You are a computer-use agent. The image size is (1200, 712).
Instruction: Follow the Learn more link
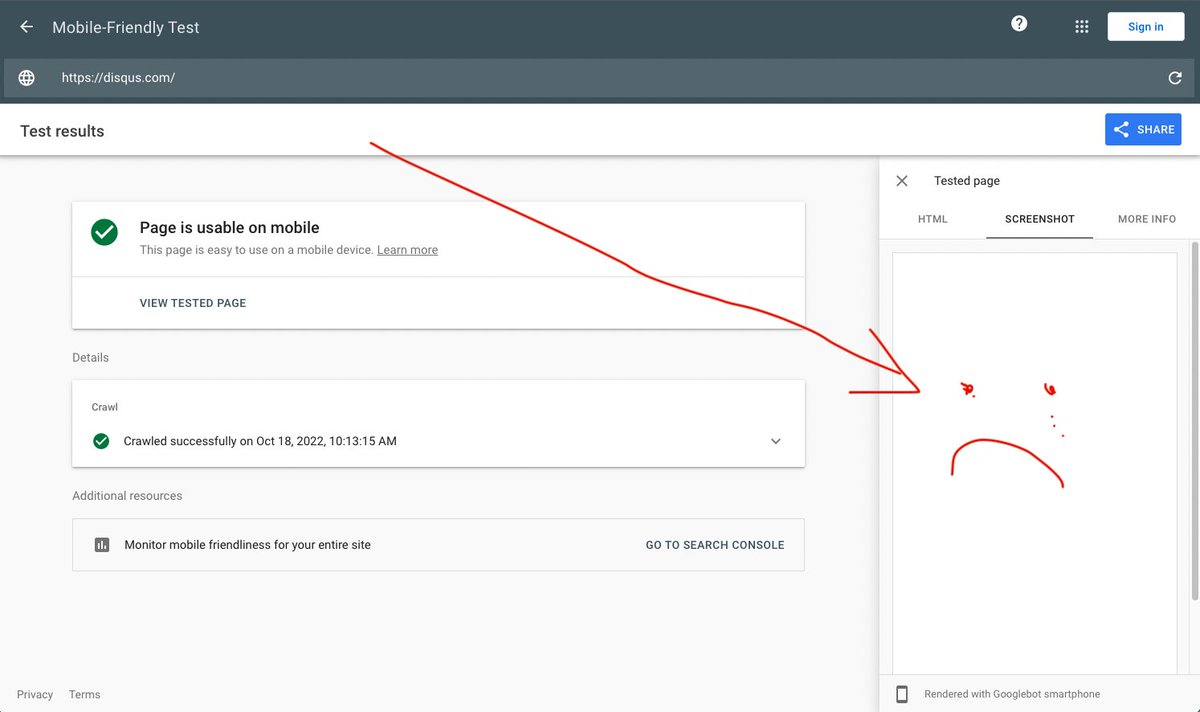pos(407,250)
